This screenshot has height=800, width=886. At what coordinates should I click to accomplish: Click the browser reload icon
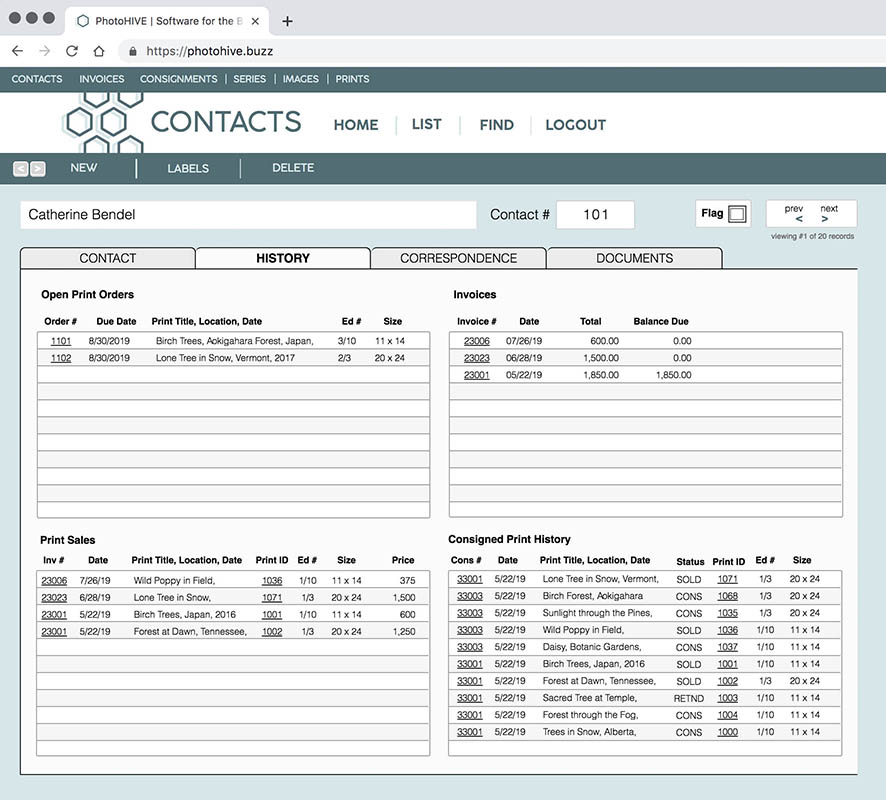pyautogui.click(x=72, y=51)
